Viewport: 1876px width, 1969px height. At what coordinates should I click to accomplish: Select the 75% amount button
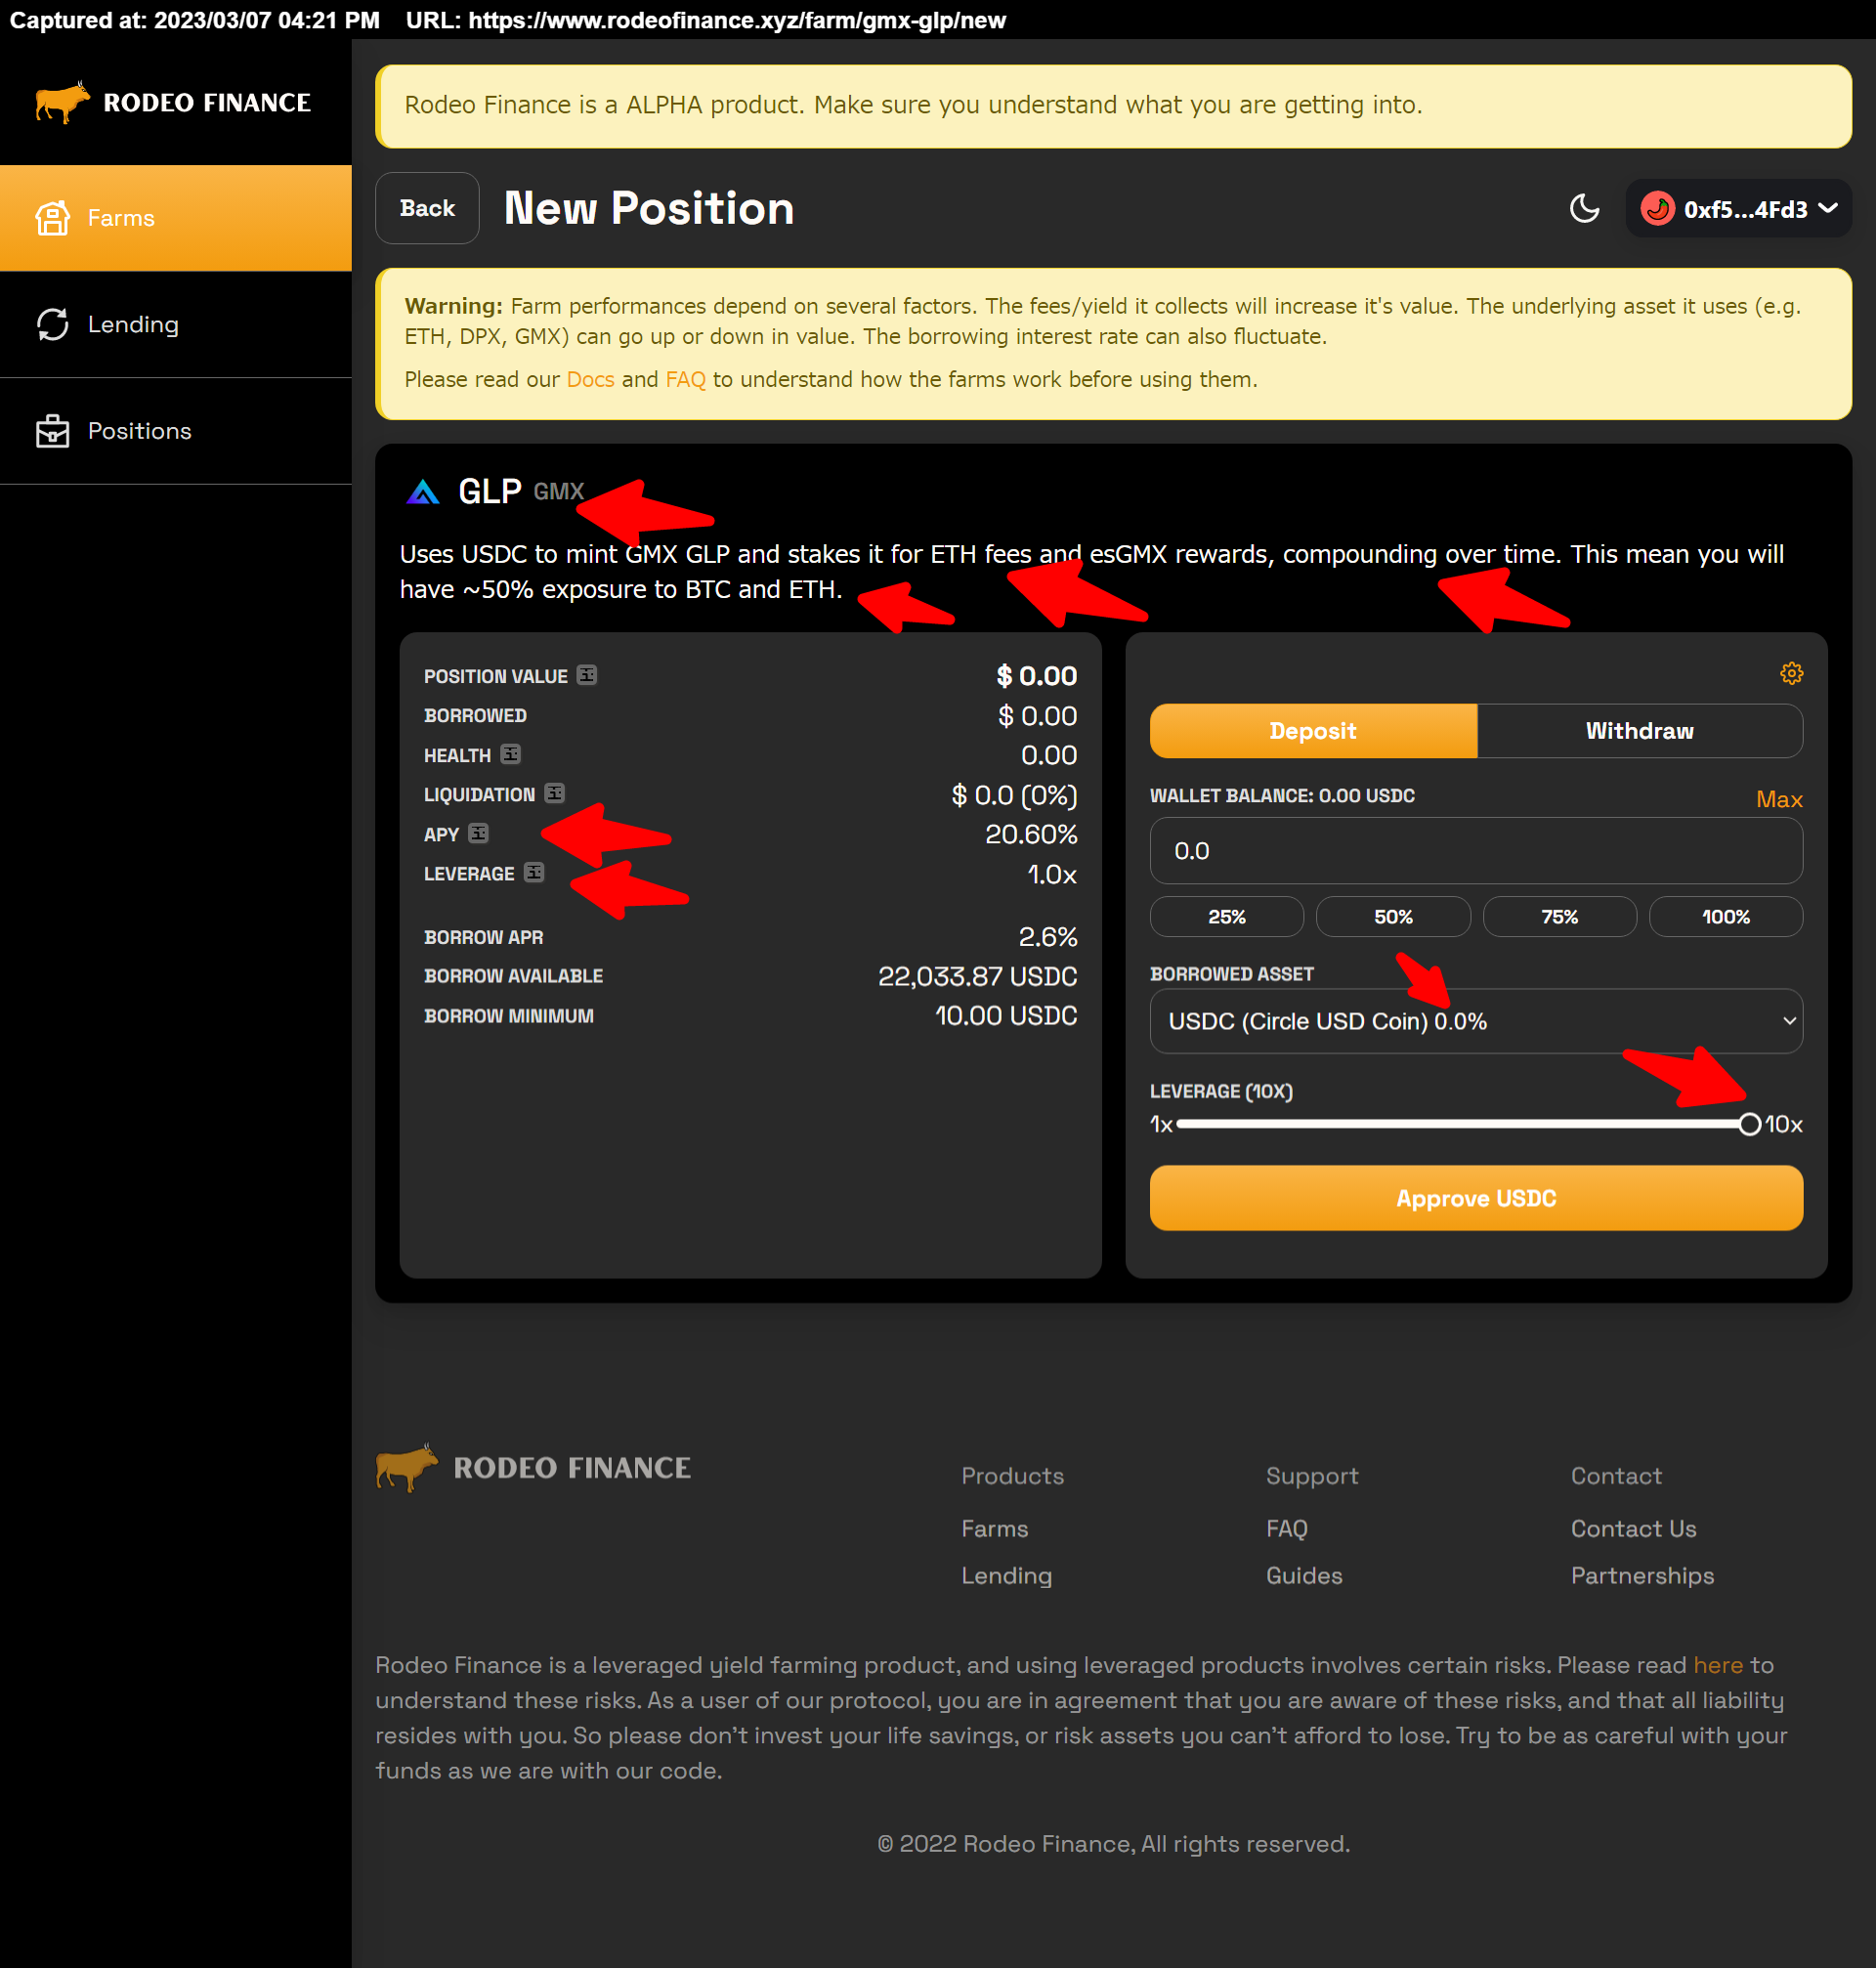[x=1560, y=917]
